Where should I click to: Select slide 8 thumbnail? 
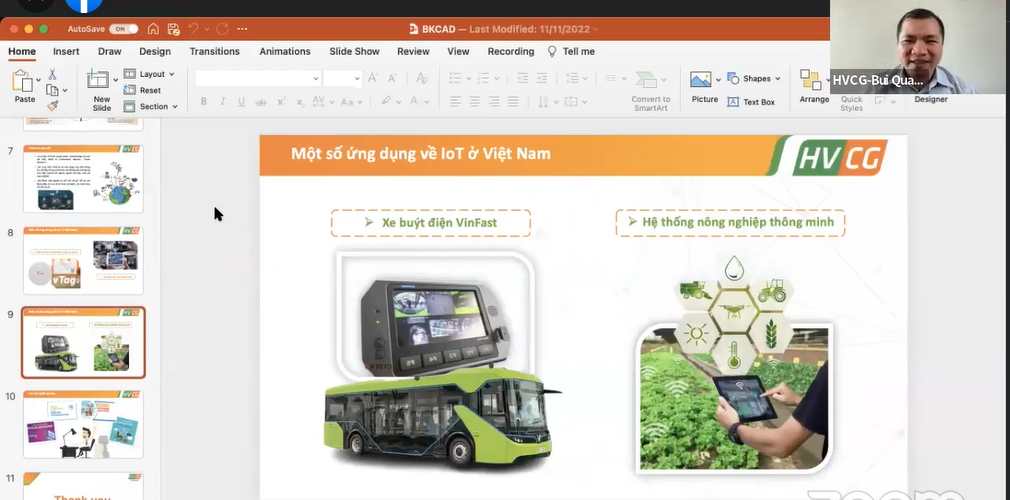pyautogui.click(x=83, y=260)
